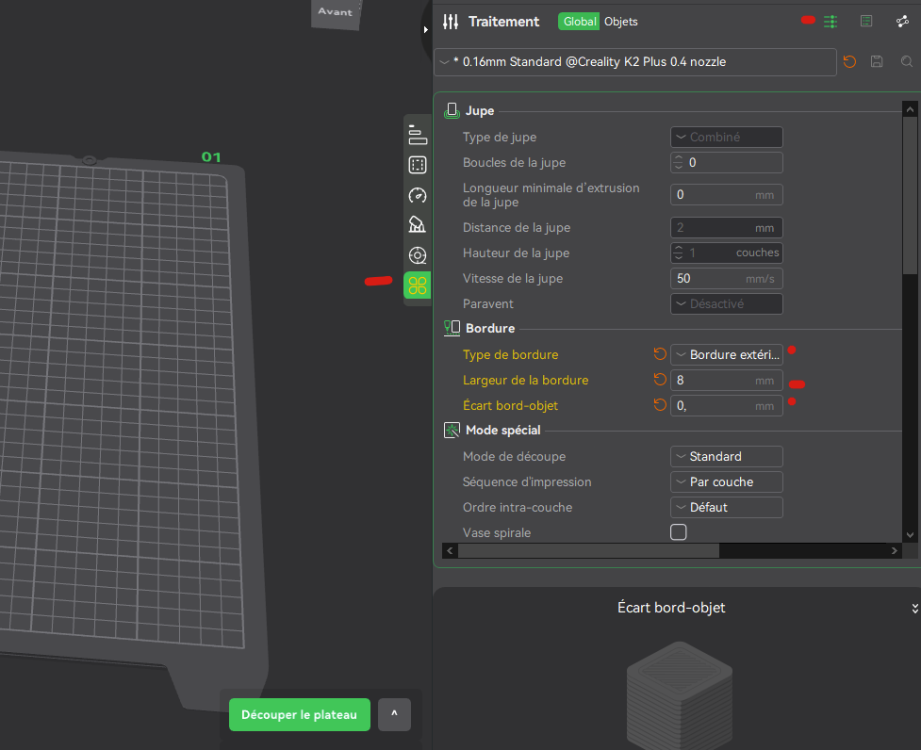Open the filament spool settings icon
The height and width of the screenshot is (750, 921).
418,256
